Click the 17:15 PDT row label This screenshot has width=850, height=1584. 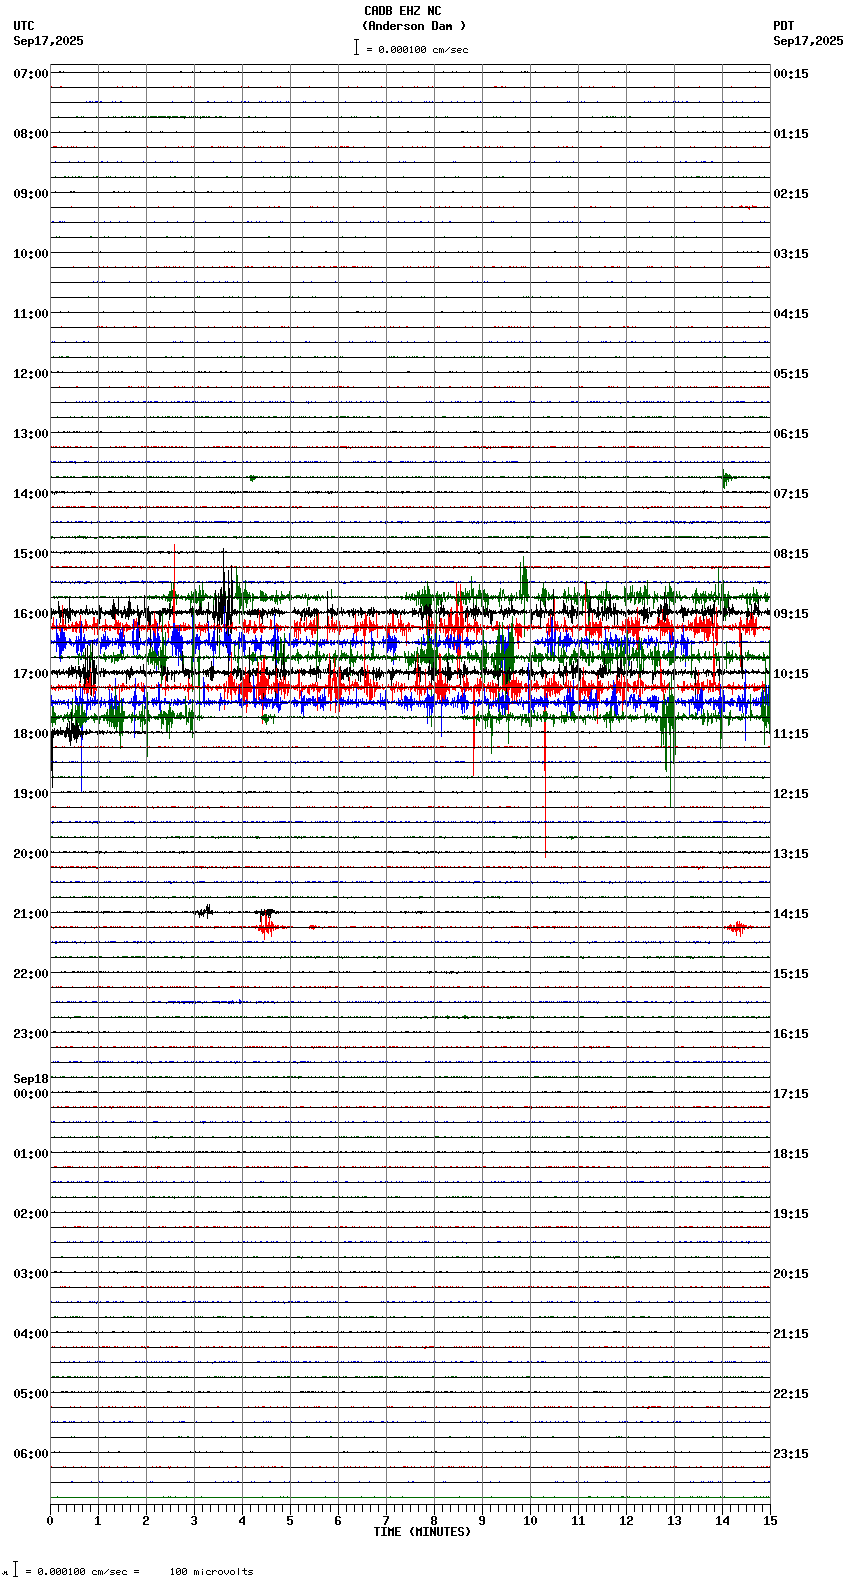pyautogui.click(x=791, y=1094)
